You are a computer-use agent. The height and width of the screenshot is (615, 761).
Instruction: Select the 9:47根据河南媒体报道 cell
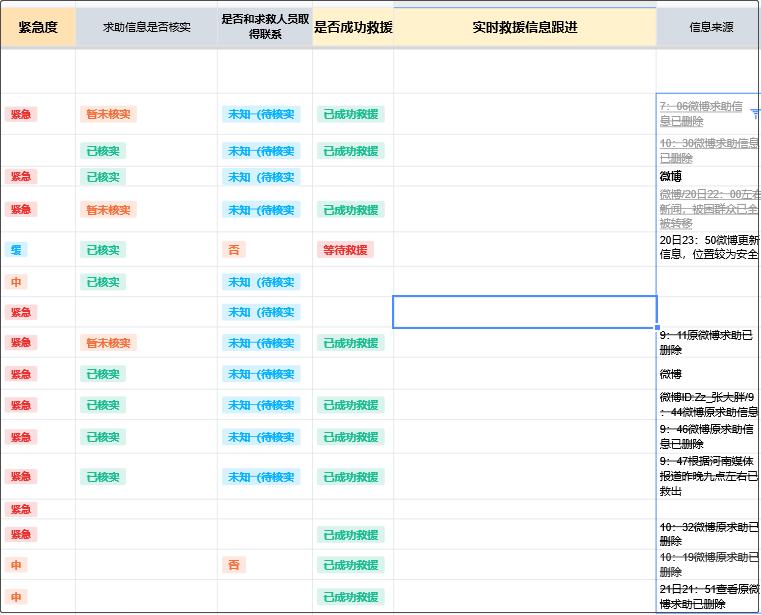(x=709, y=476)
